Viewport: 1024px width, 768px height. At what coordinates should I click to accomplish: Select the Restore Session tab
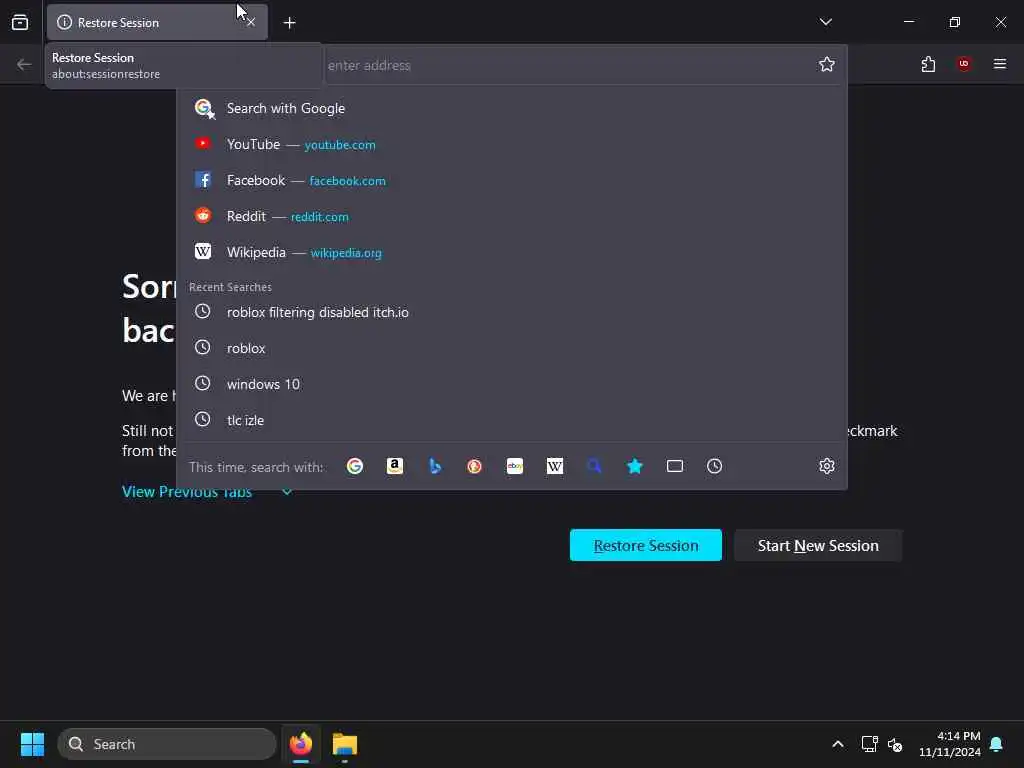coord(157,23)
